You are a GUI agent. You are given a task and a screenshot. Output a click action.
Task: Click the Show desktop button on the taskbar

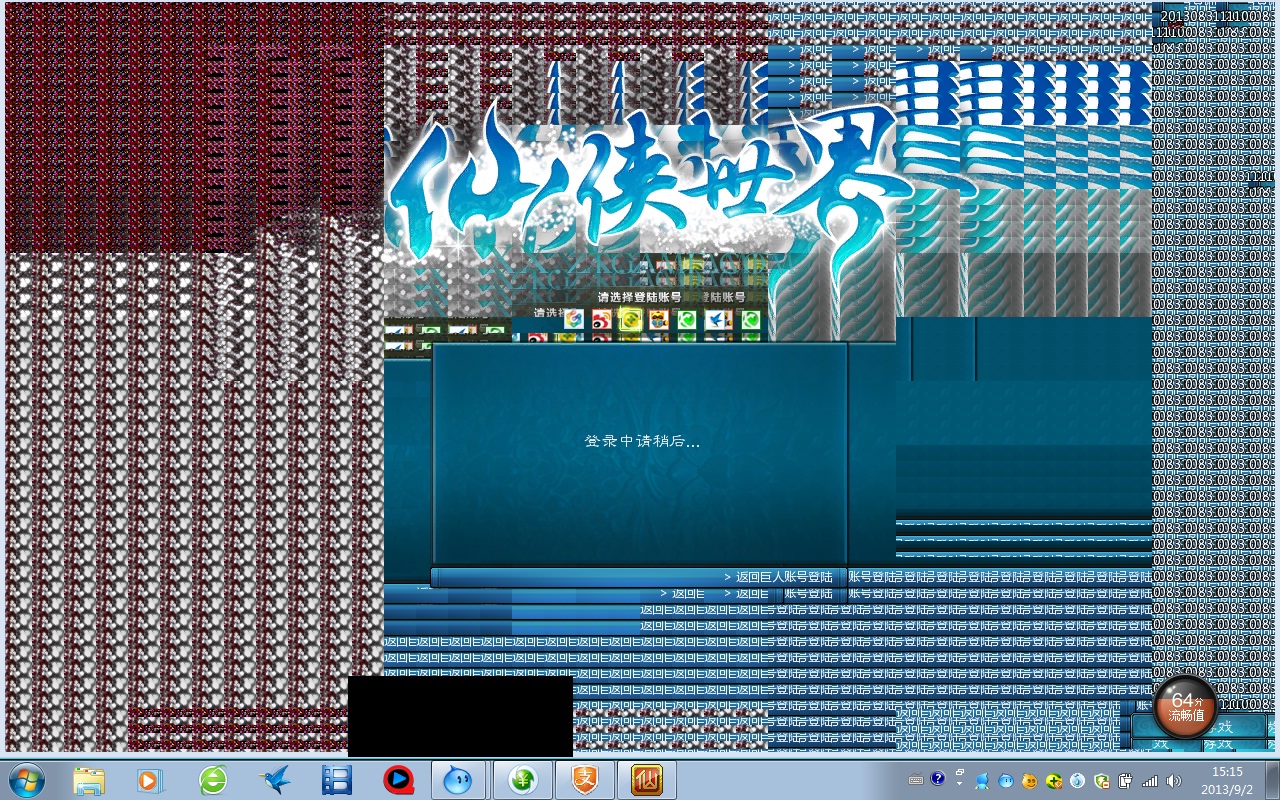[1272, 780]
